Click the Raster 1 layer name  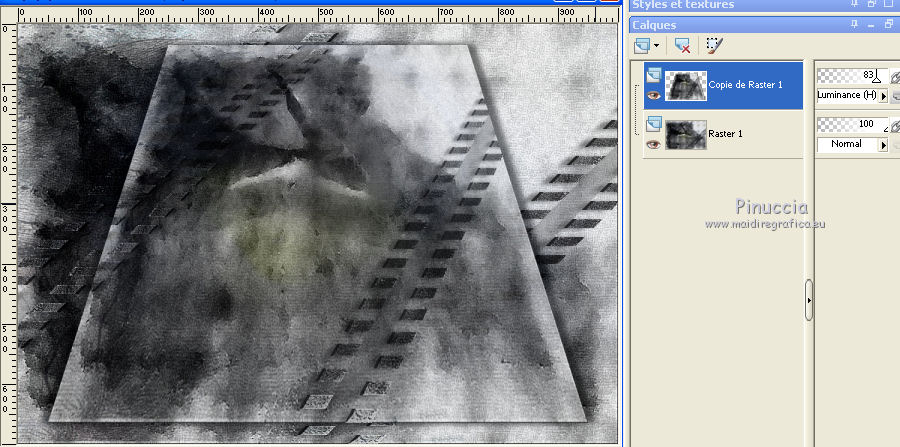click(x=726, y=133)
